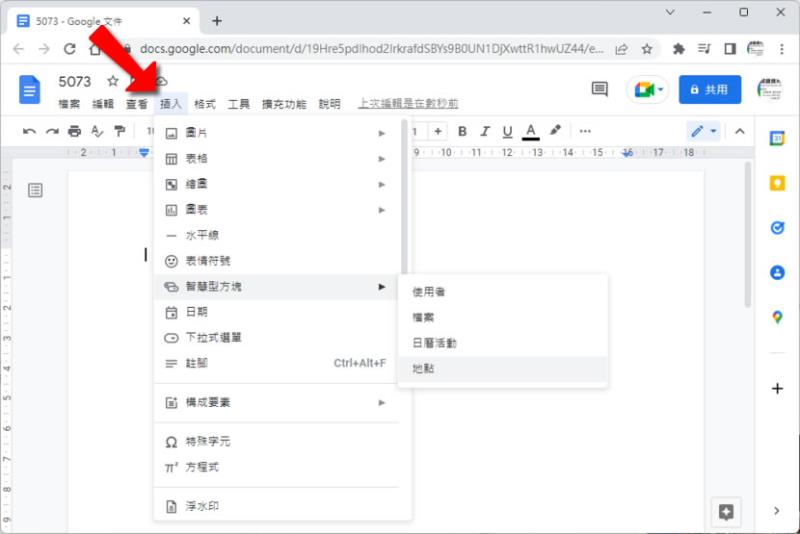Image resolution: width=800 pixels, height=534 pixels.
Task: Open Contacts side panel
Action: [777, 272]
